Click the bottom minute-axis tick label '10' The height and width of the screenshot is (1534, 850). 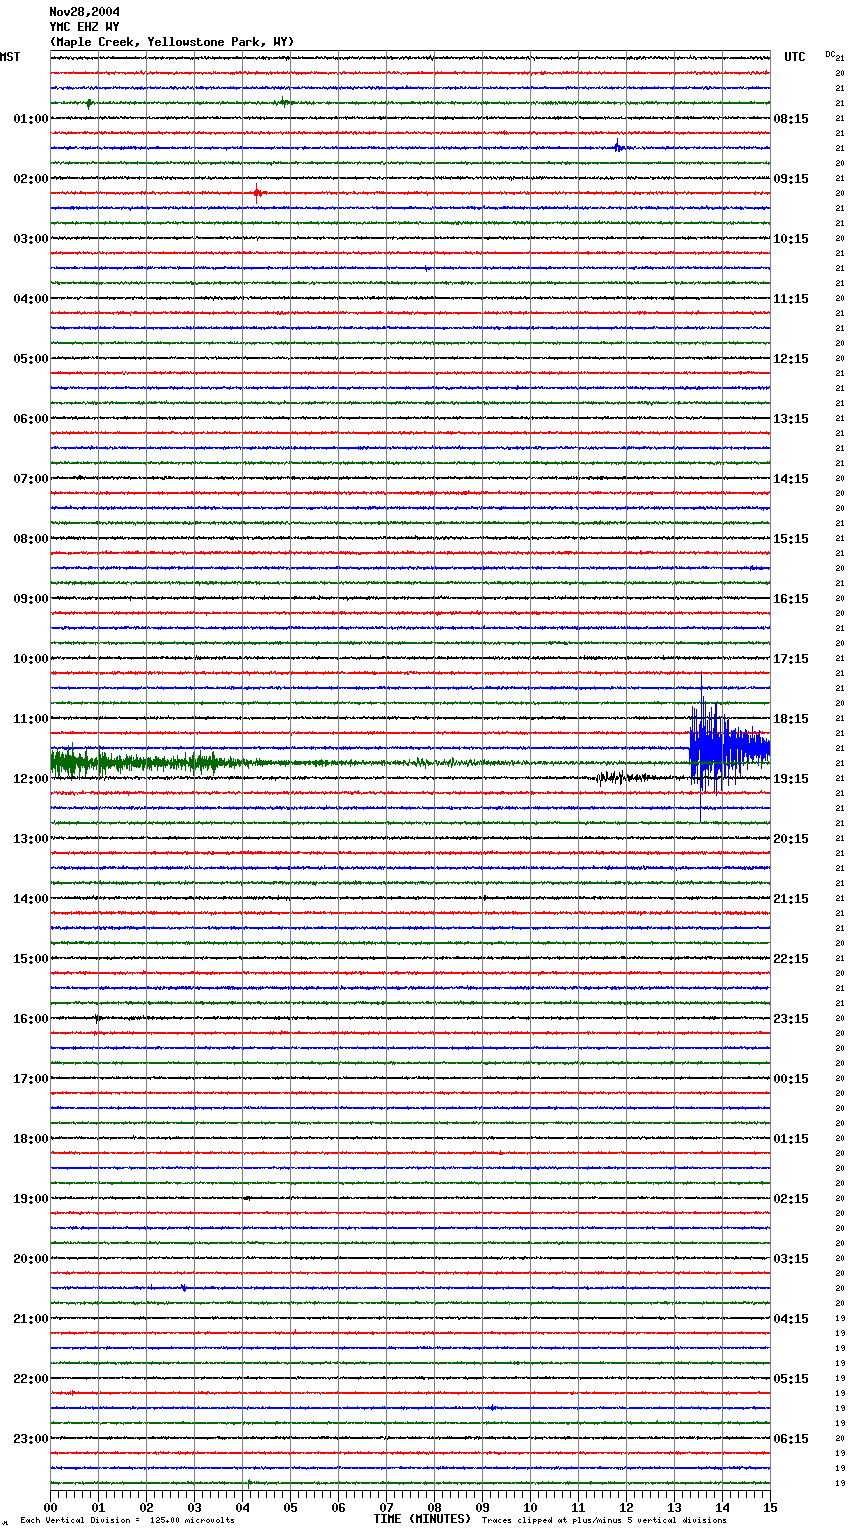530,1508
